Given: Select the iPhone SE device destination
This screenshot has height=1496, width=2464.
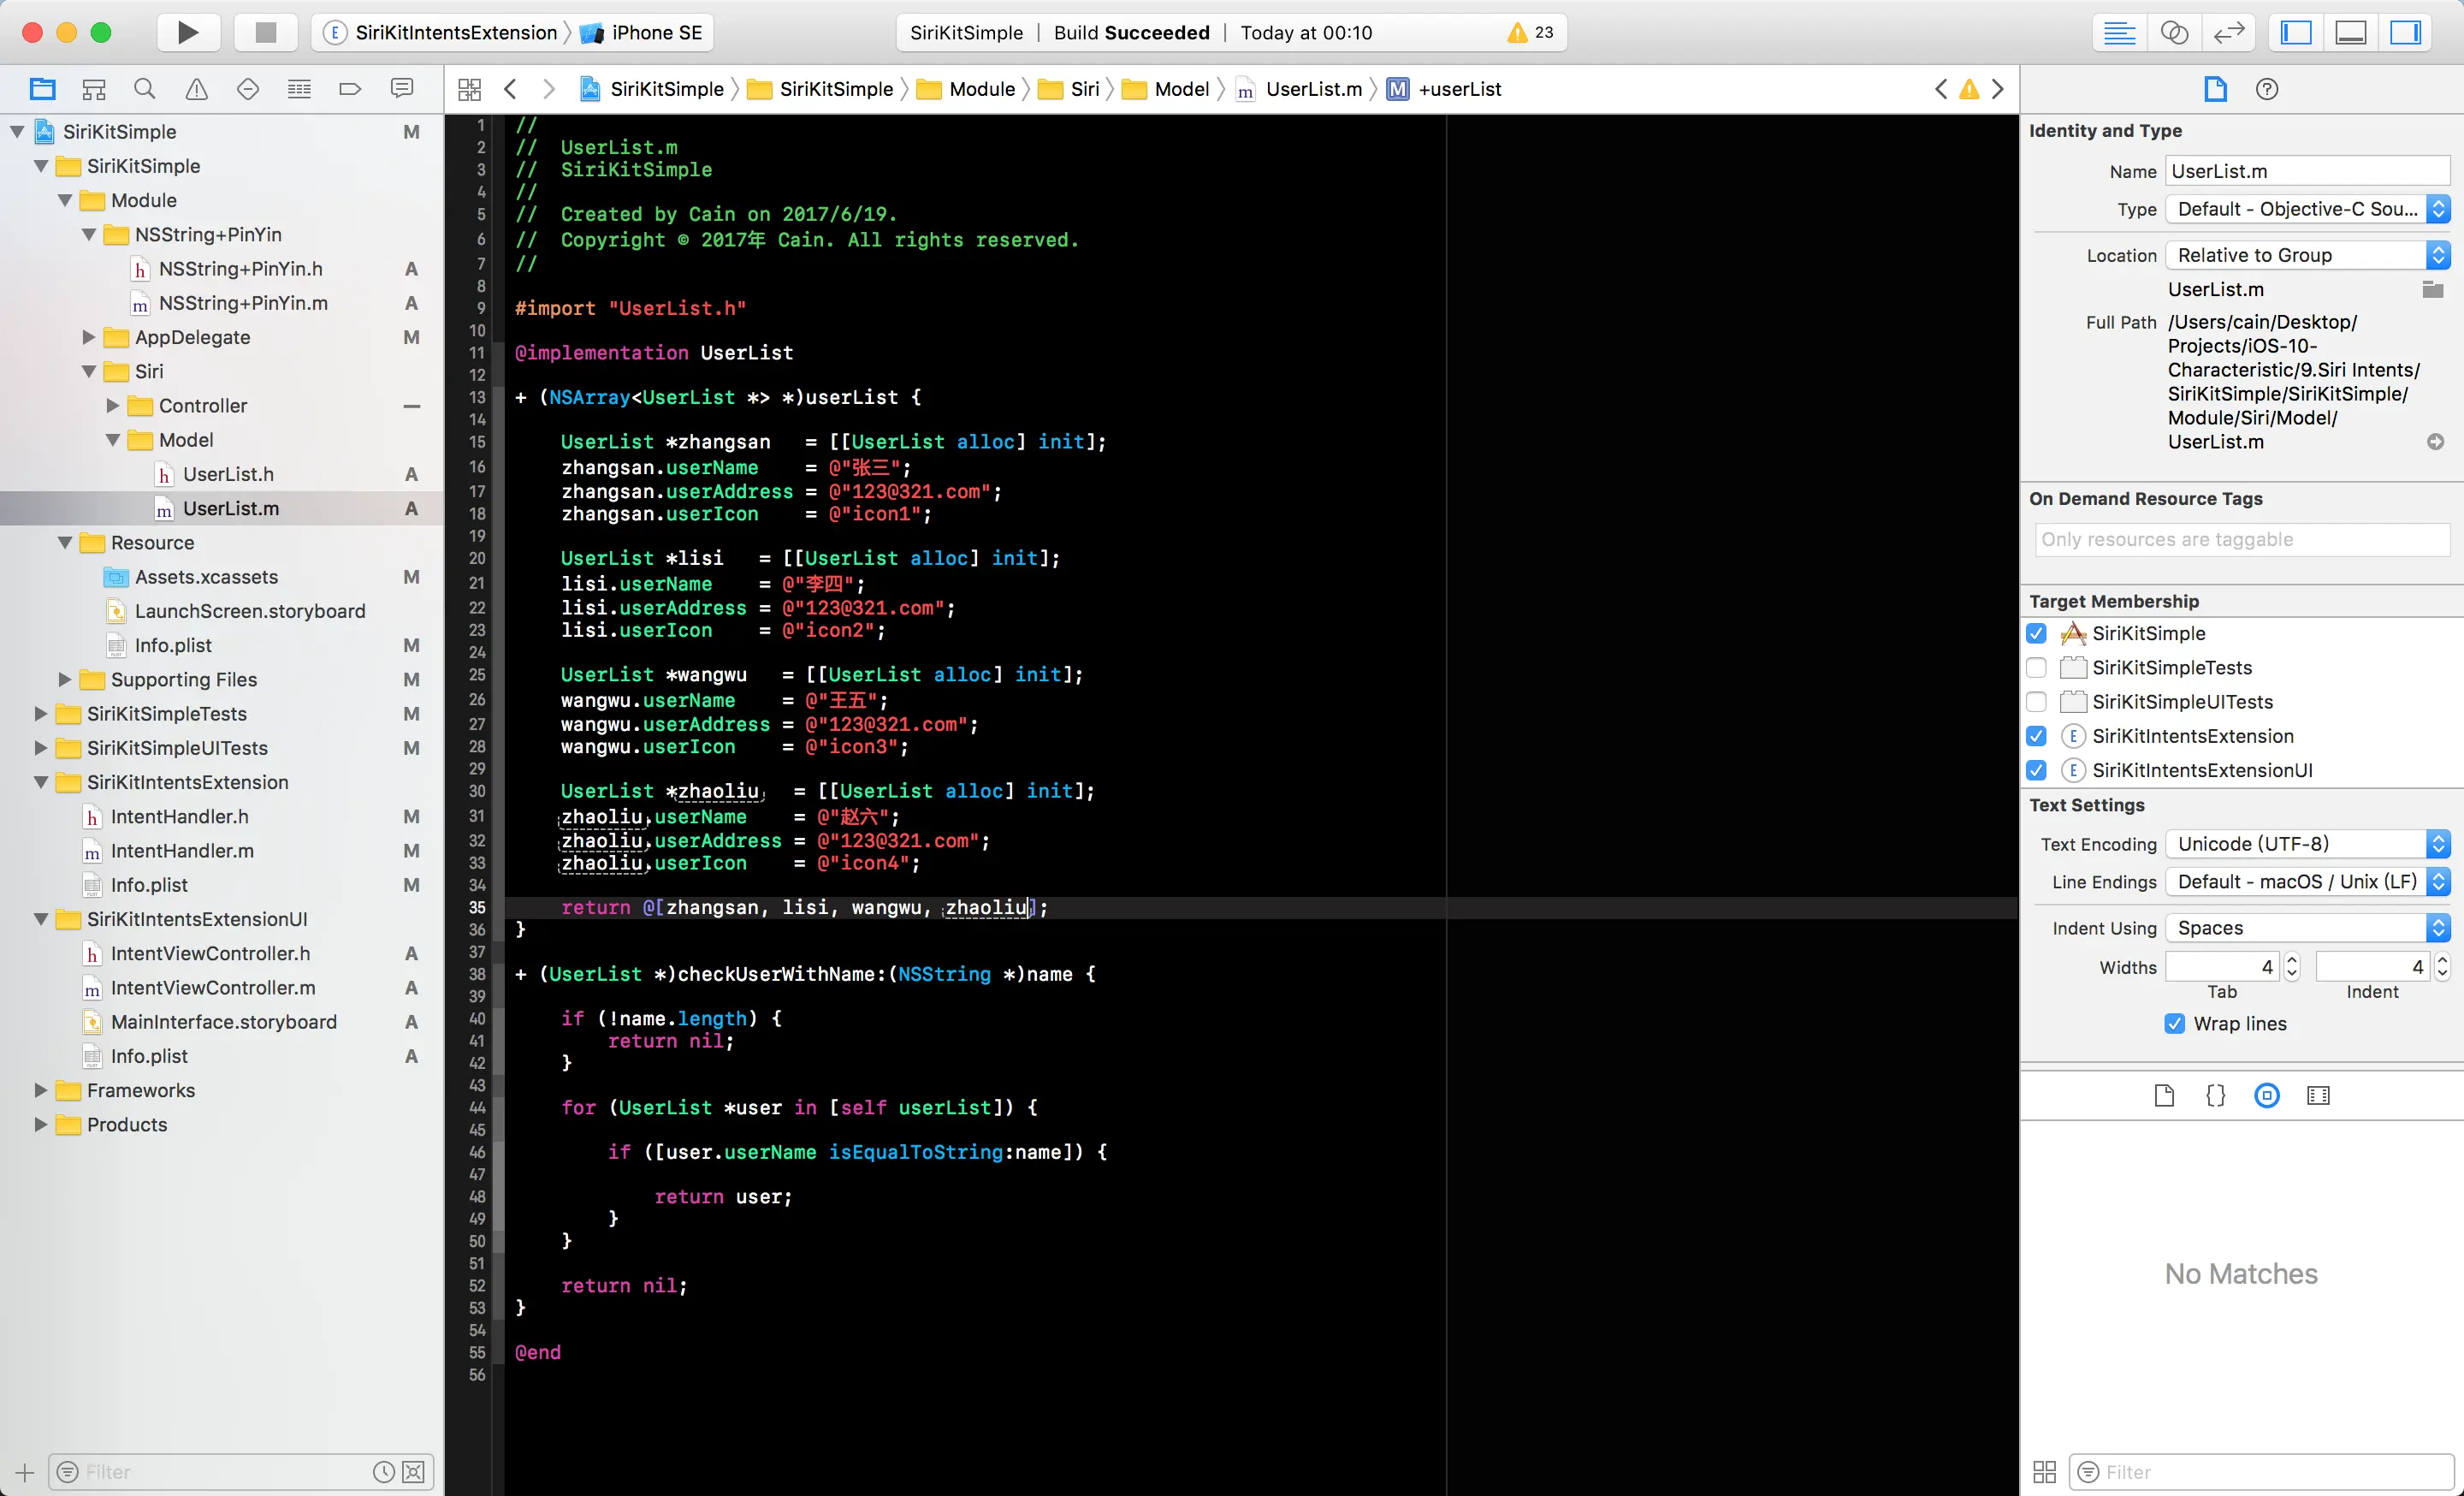Looking at the screenshot, I should click(x=655, y=32).
